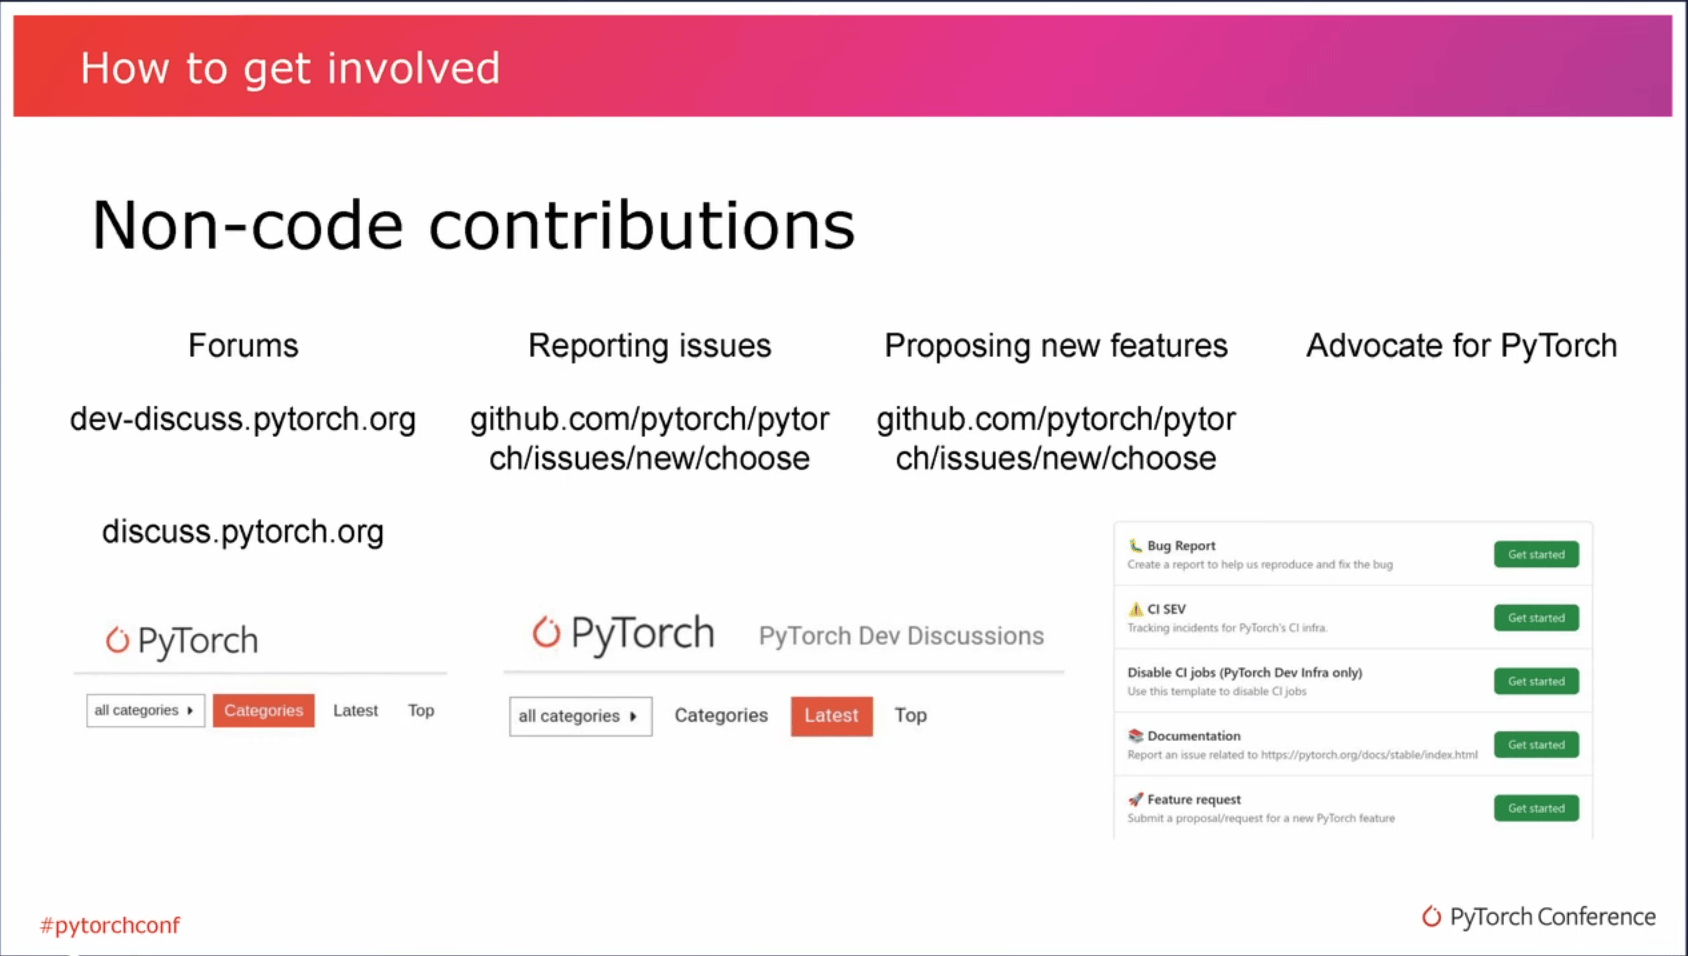Open Categories tab in Dev Discussions forum
Screen dimensions: 1688x956
click(x=721, y=716)
